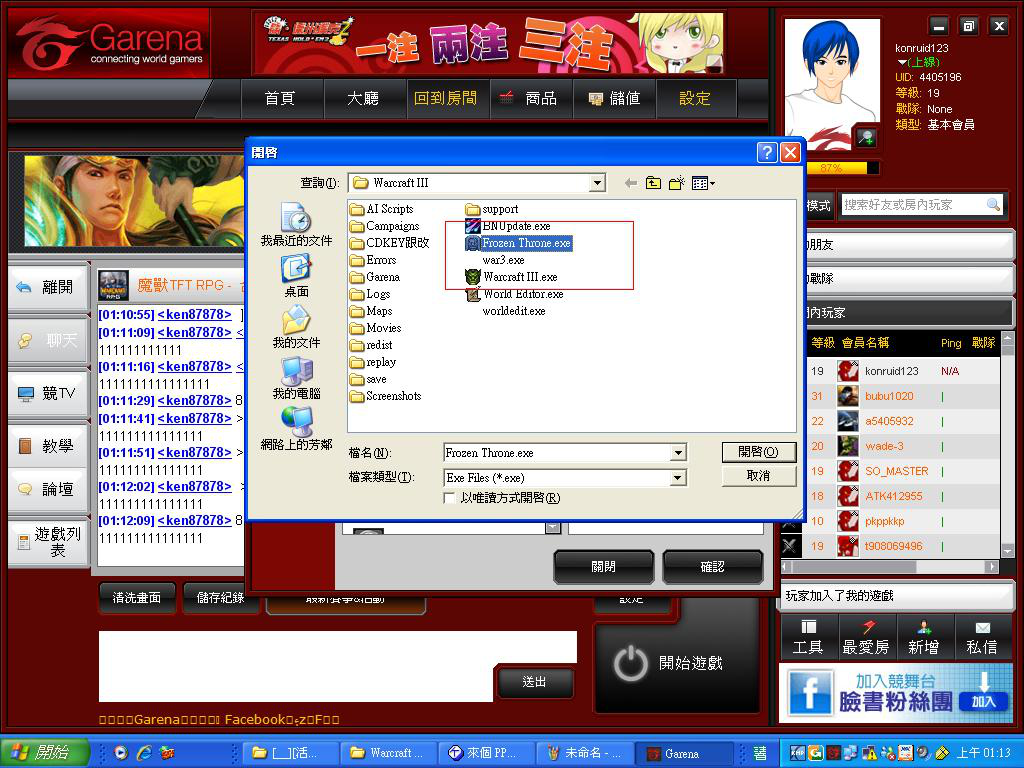Open the 論壇 forum sidebar button

[x=48, y=489]
